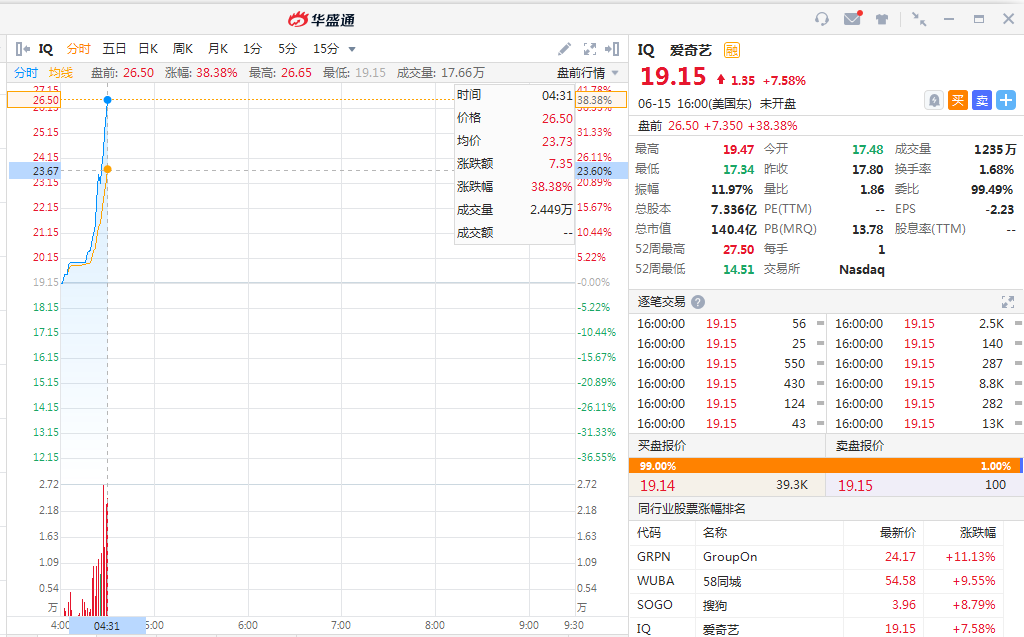Switch to the 日K chart tab
This screenshot has height=637, width=1024.
click(x=148, y=49)
